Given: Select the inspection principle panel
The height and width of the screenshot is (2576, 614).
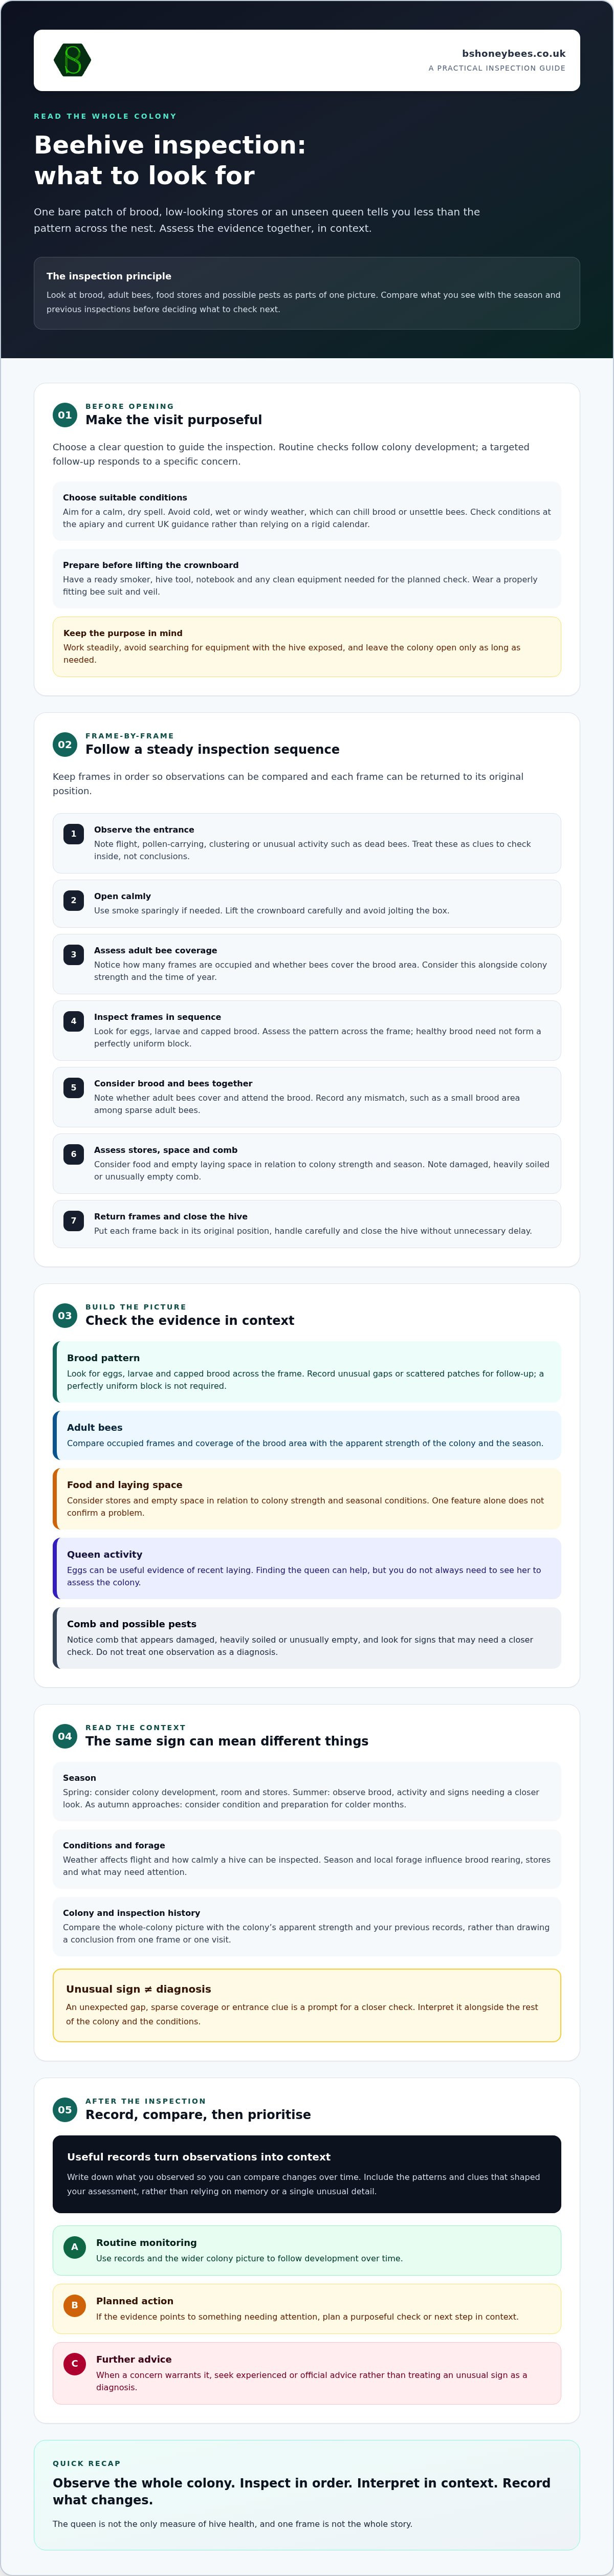Looking at the screenshot, I should click(307, 293).
